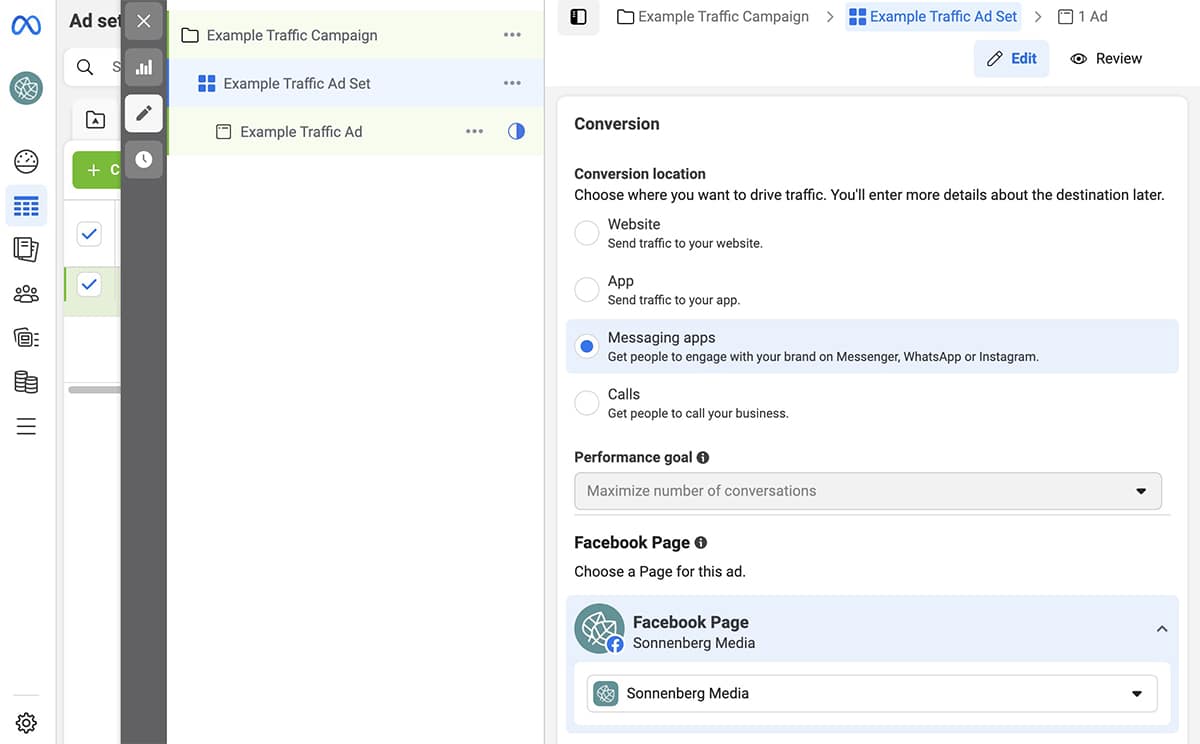The width and height of the screenshot is (1200, 744).
Task: Choose the Calls conversion location option
Action: point(587,403)
